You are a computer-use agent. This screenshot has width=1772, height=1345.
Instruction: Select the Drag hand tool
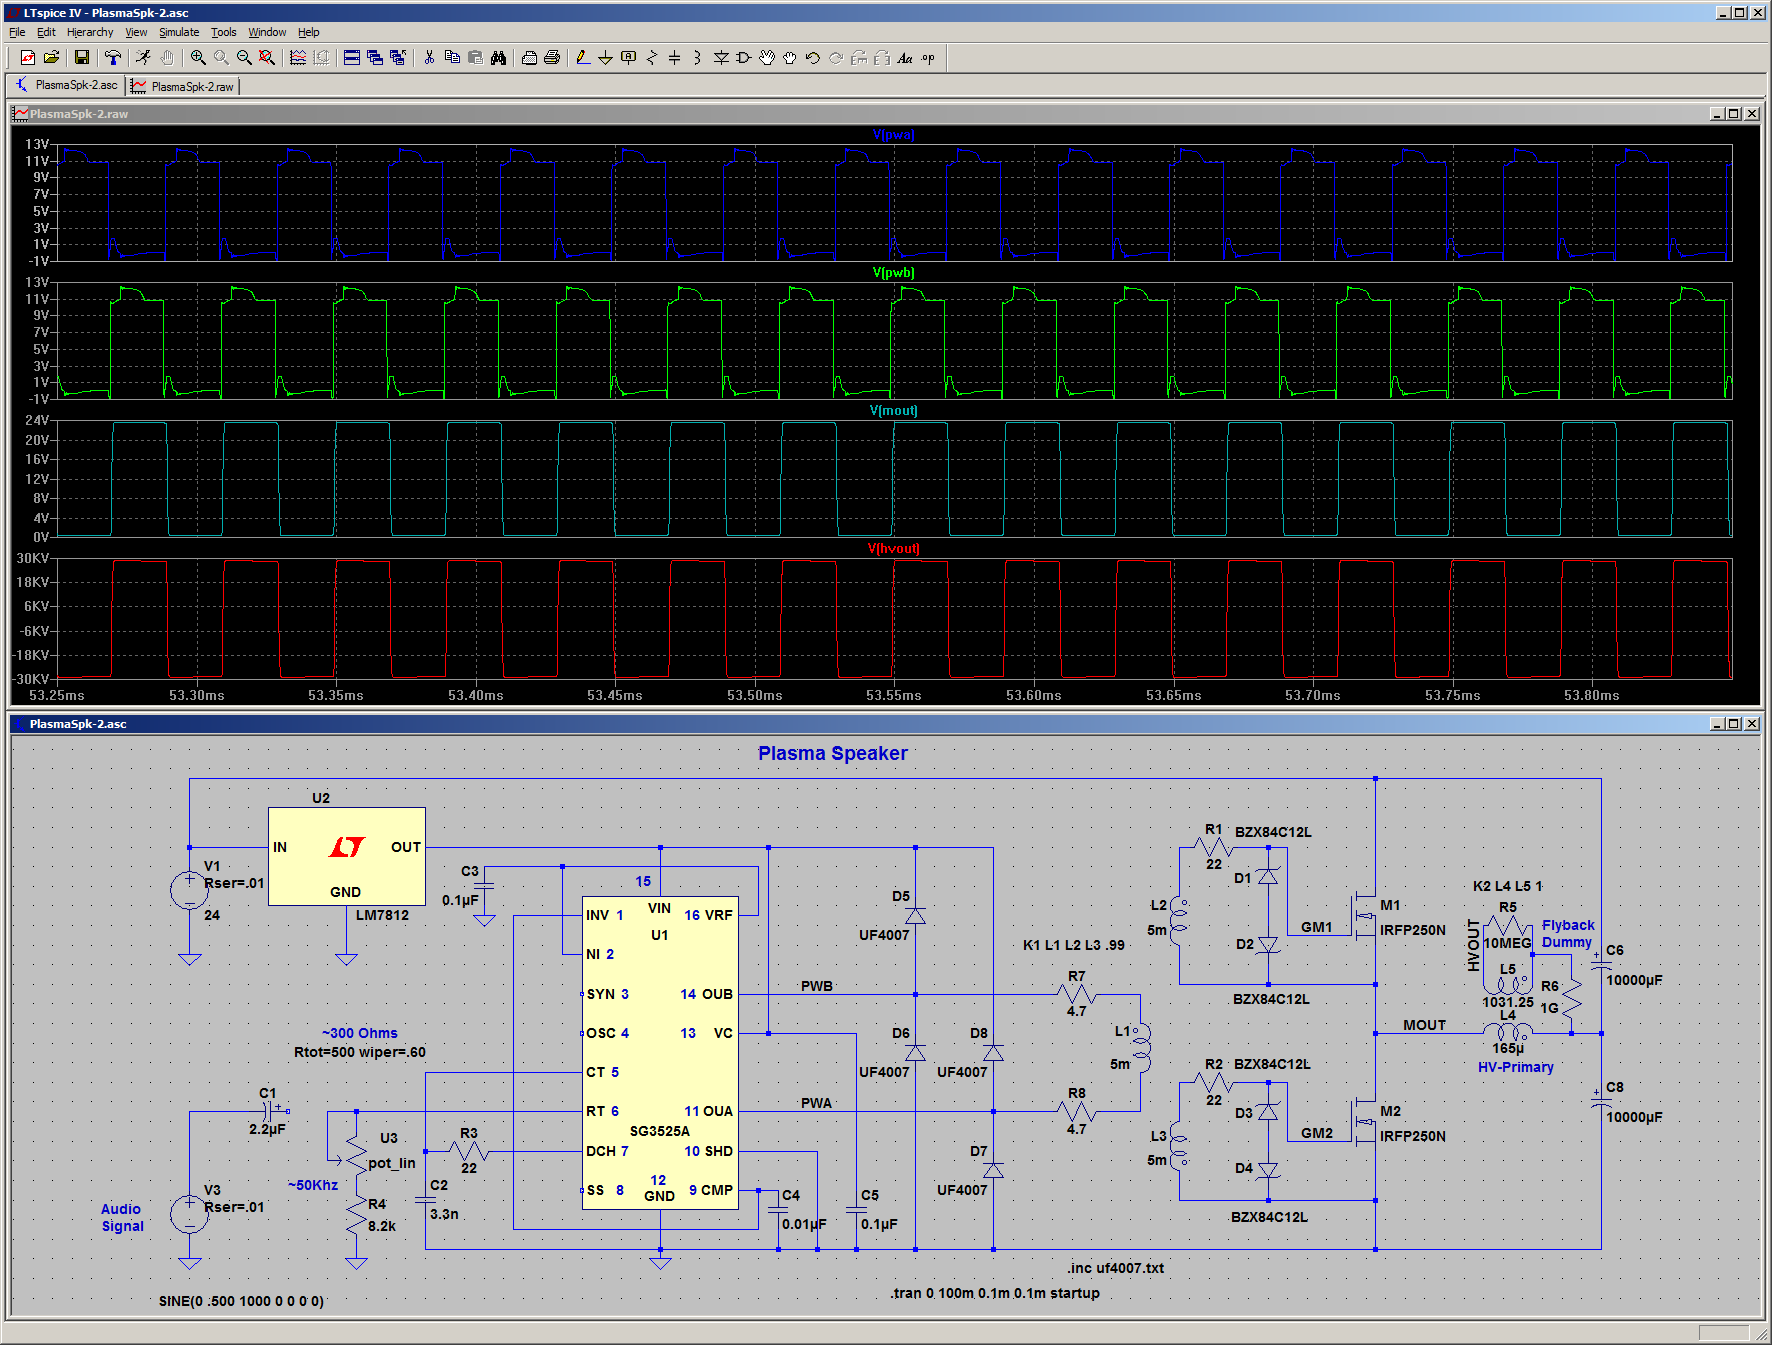pos(790,58)
